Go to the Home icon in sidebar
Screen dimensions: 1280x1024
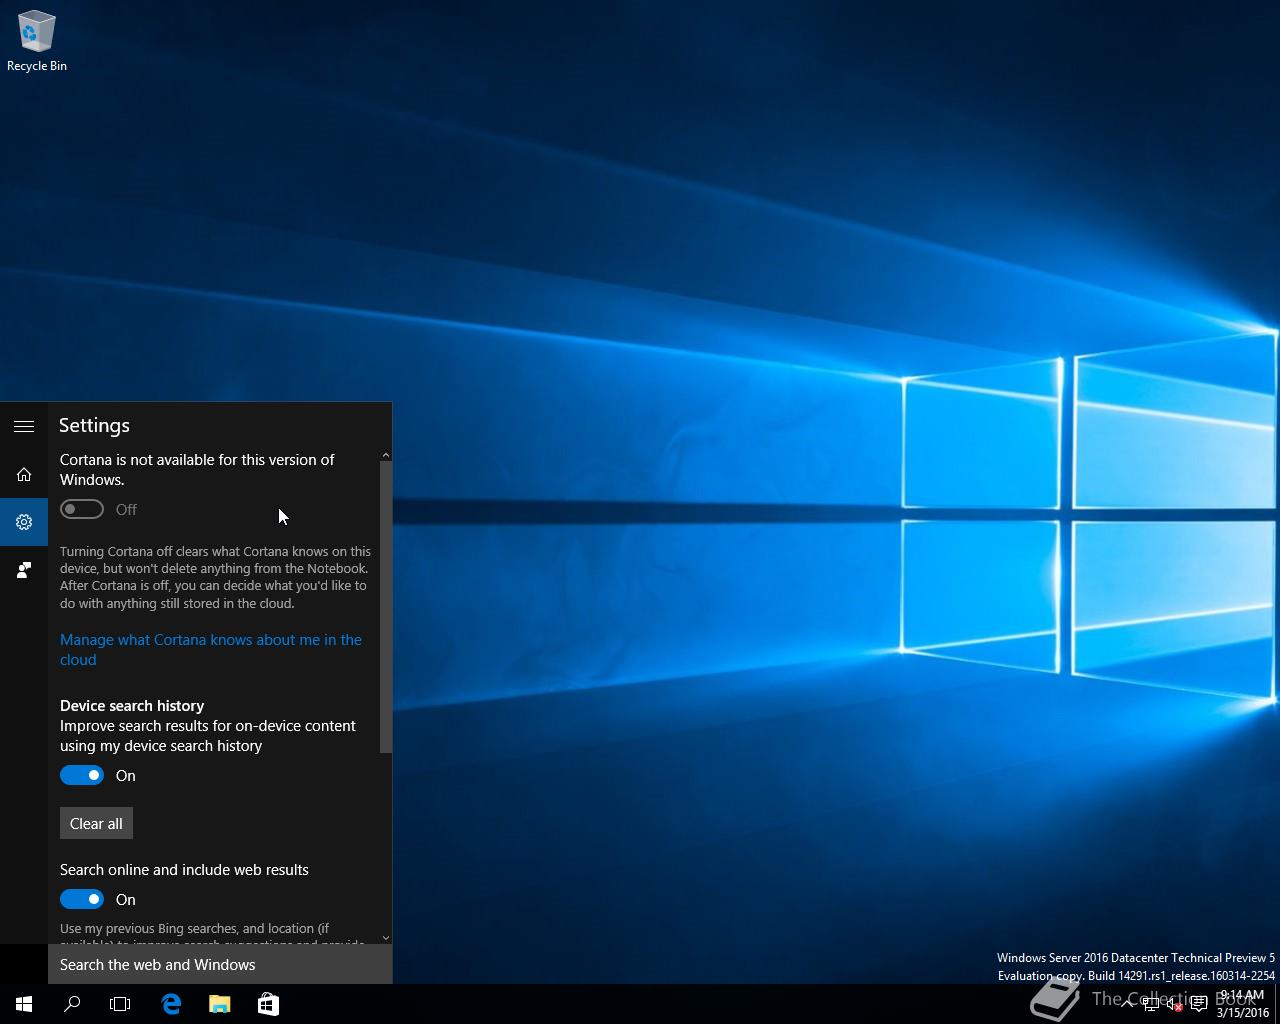click(x=24, y=474)
